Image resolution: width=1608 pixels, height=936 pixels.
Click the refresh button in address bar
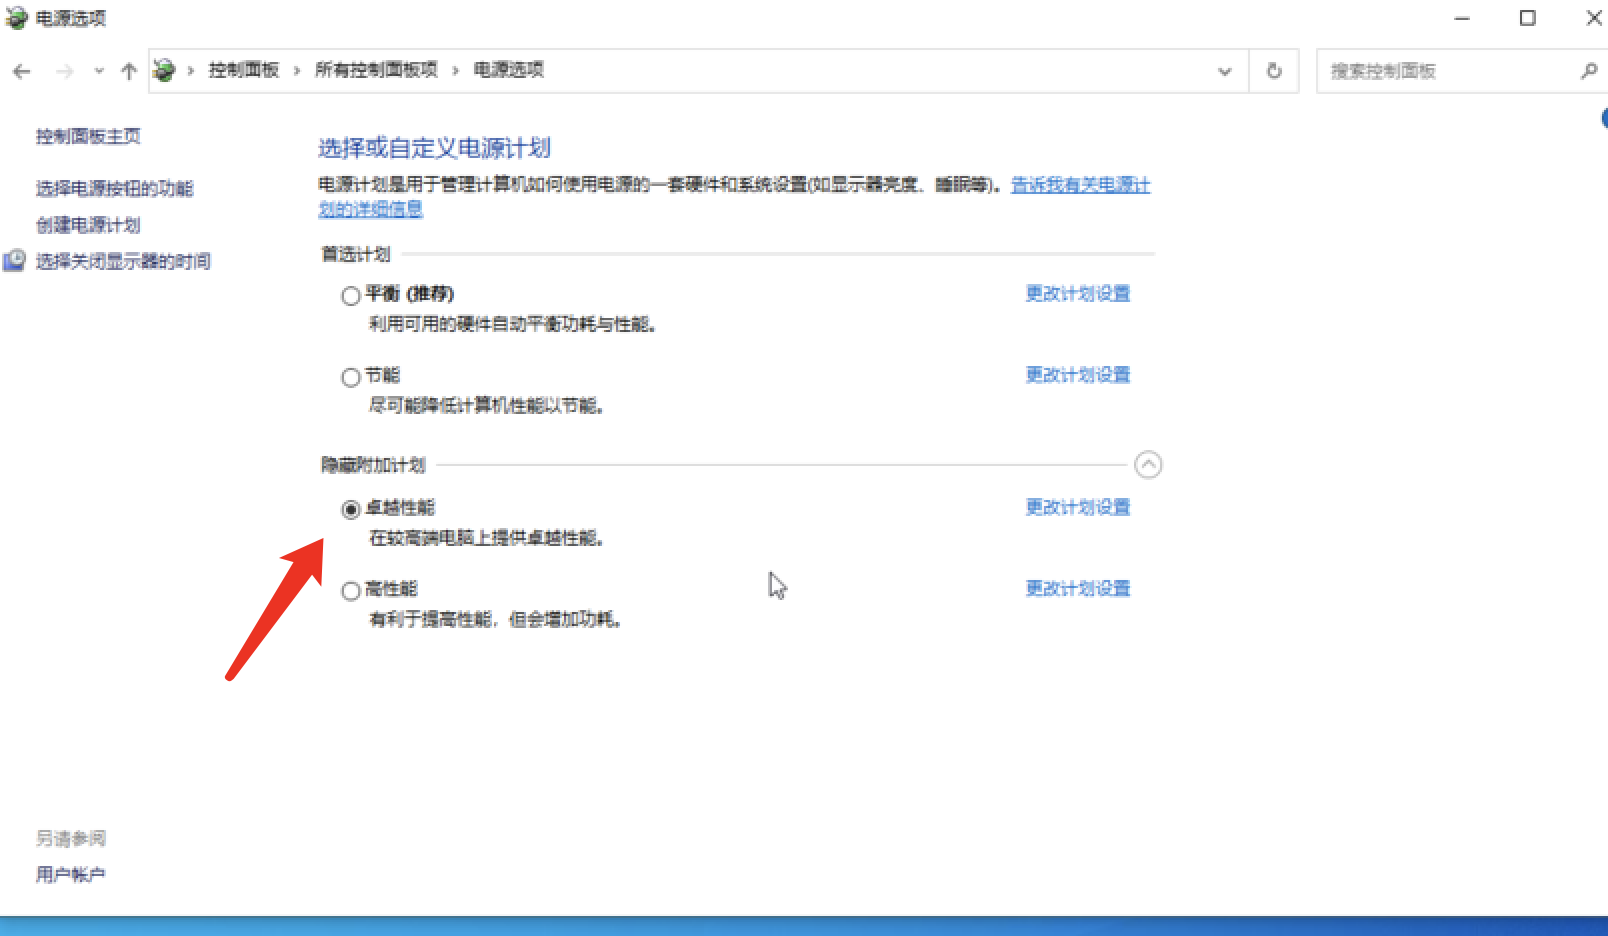point(1273,71)
